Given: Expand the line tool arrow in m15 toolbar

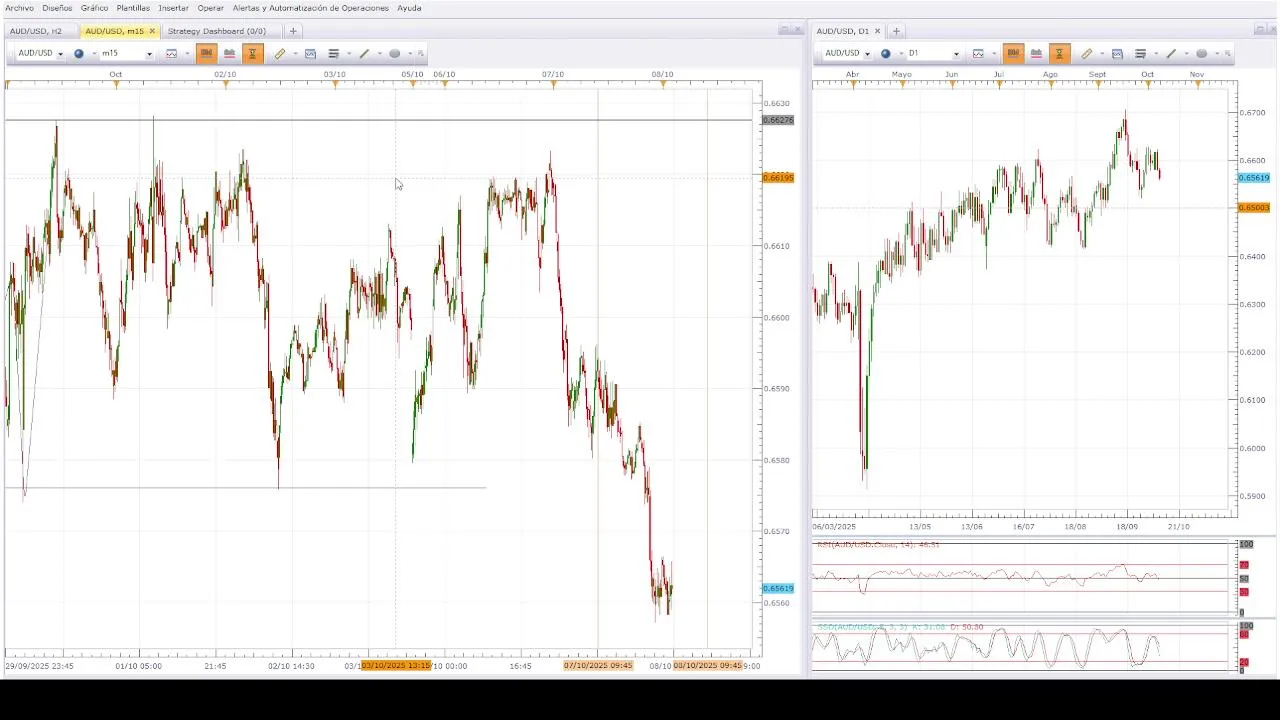Looking at the screenshot, I should [379, 54].
